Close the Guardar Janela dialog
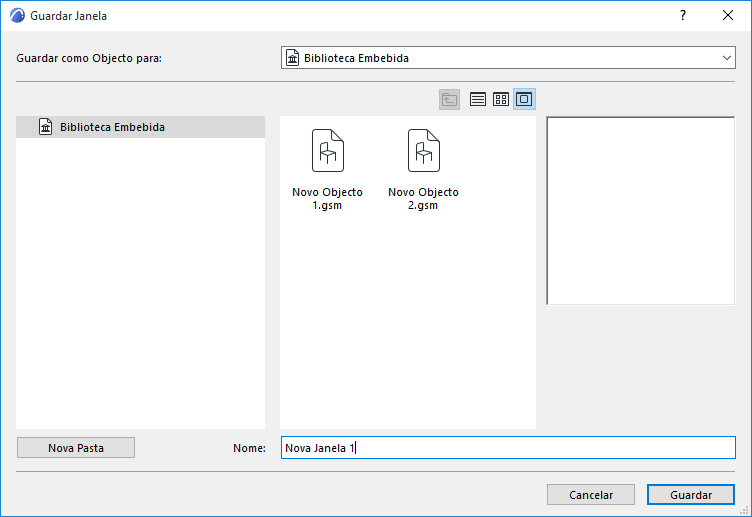 click(x=728, y=15)
